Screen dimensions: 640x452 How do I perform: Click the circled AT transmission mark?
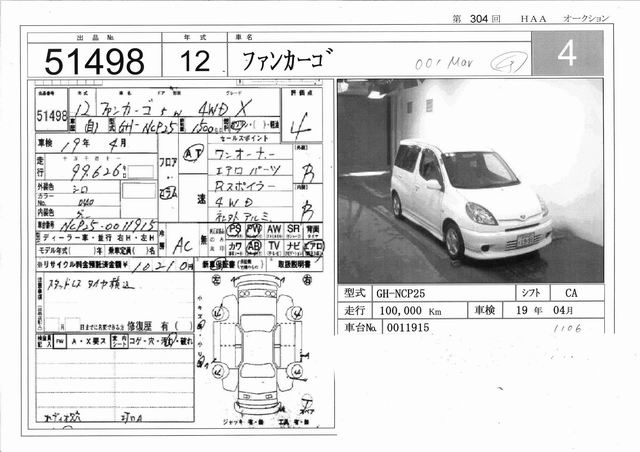pos(193,154)
